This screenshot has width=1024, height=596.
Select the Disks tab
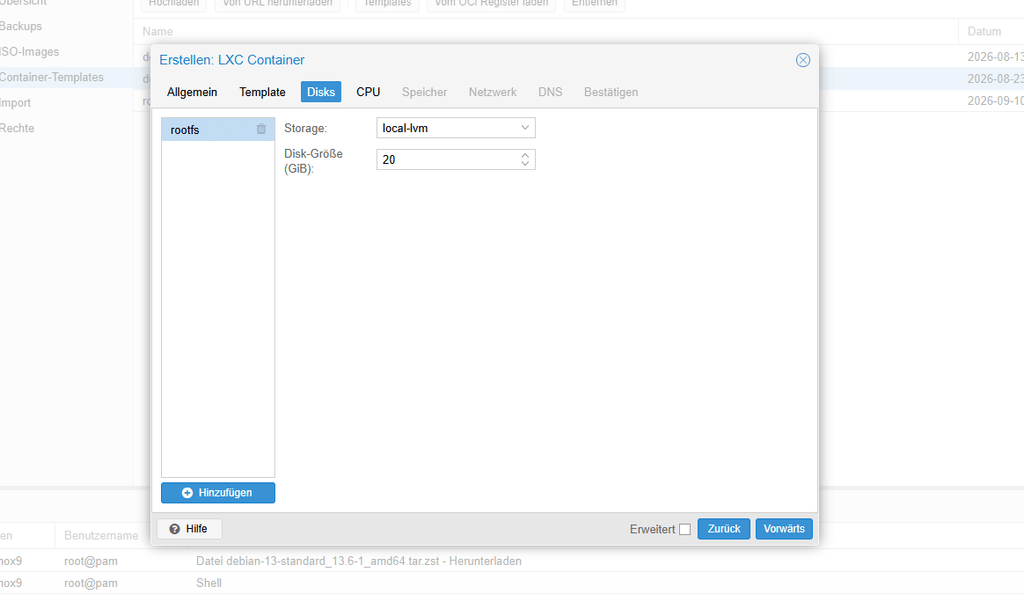pyautogui.click(x=321, y=92)
